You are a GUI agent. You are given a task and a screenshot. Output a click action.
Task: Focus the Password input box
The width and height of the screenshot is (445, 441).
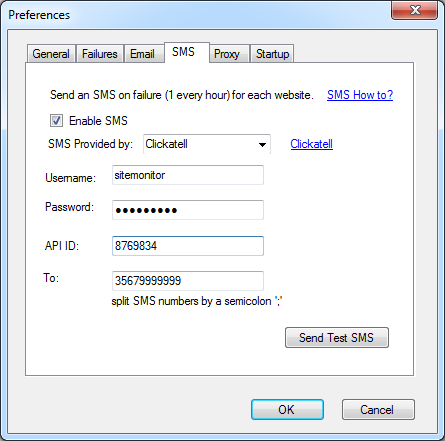point(188,210)
